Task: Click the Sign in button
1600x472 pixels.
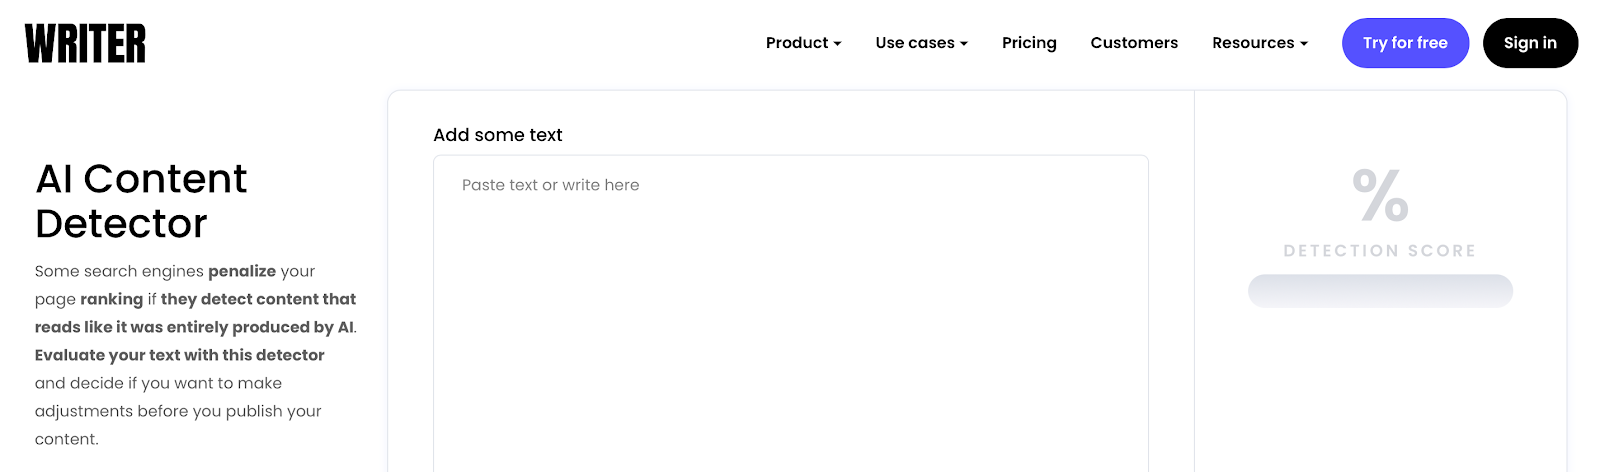Action: pyautogui.click(x=1530, y=43)
